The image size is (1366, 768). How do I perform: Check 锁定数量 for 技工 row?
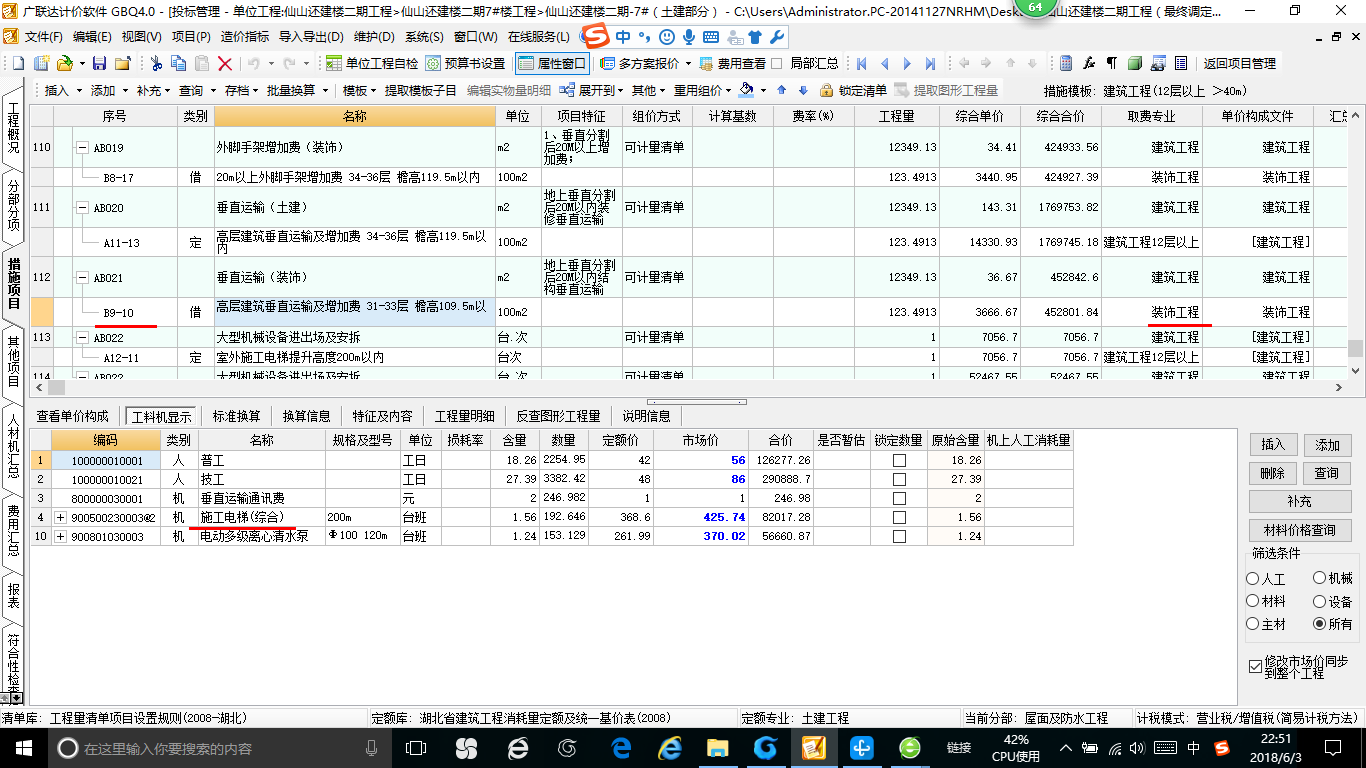pos(899,480)
